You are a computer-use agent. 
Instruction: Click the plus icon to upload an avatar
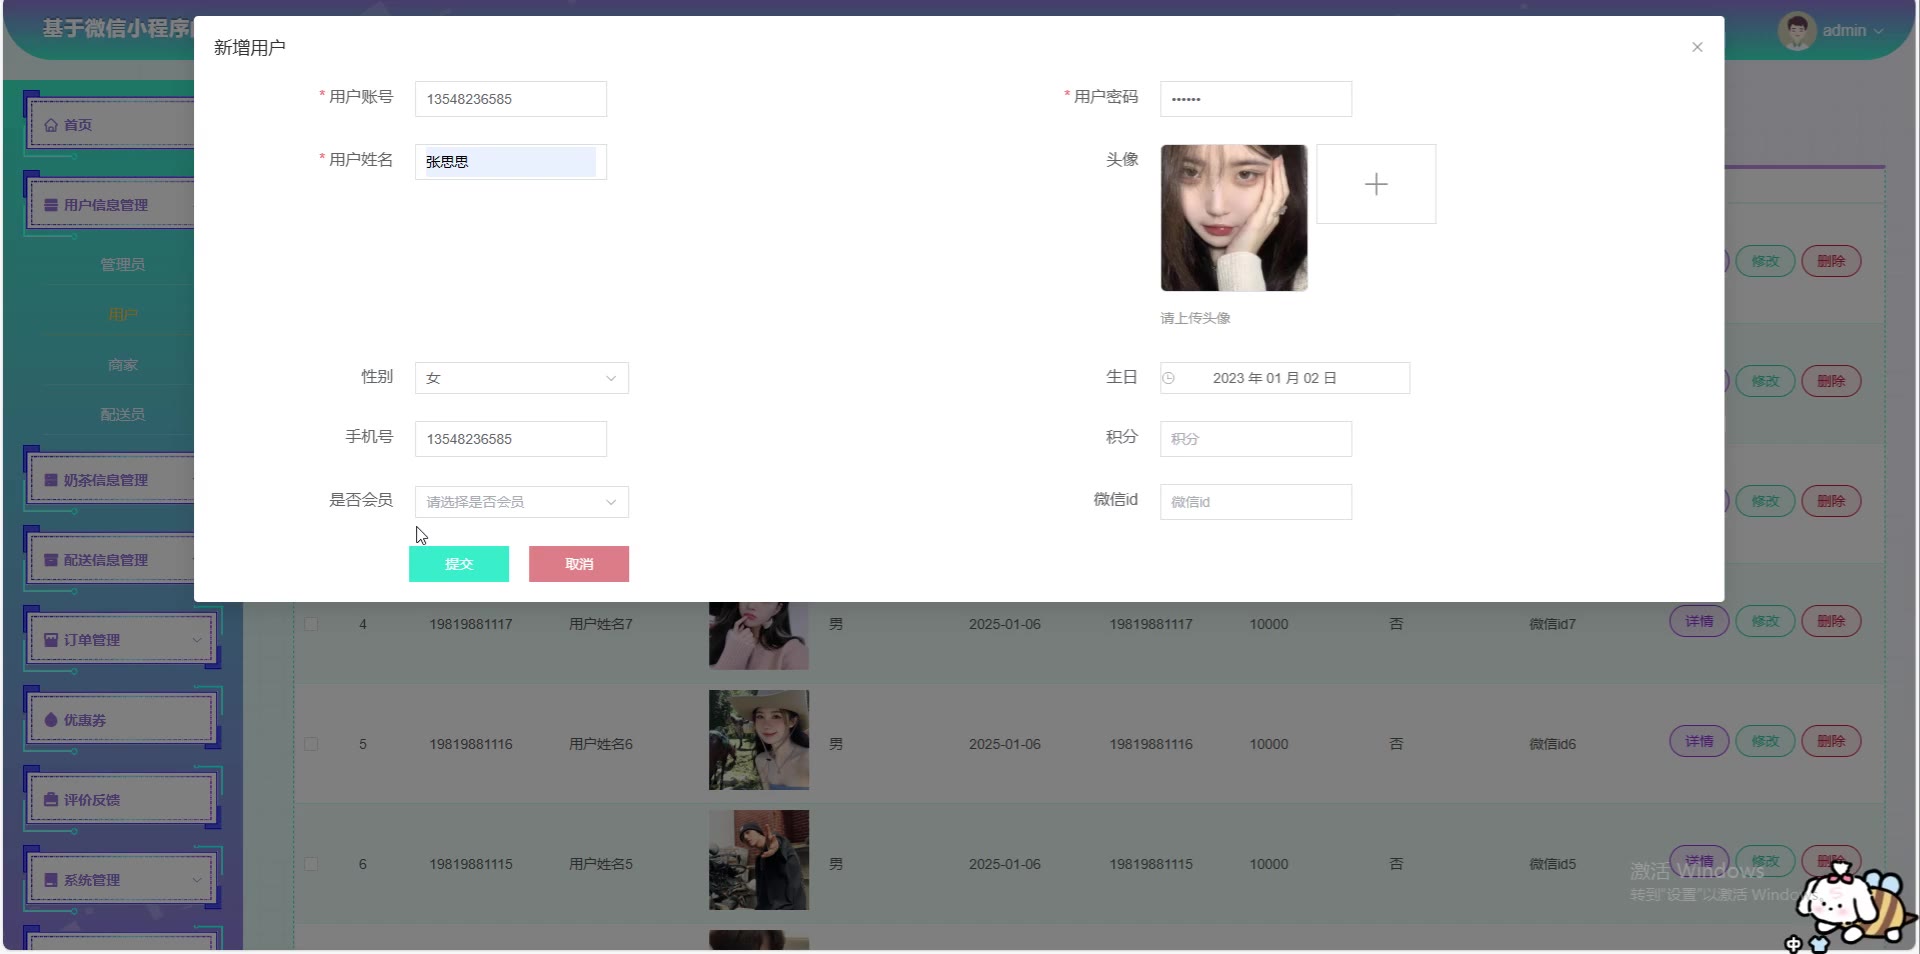pyautogui.click(x=1376, y=184)
